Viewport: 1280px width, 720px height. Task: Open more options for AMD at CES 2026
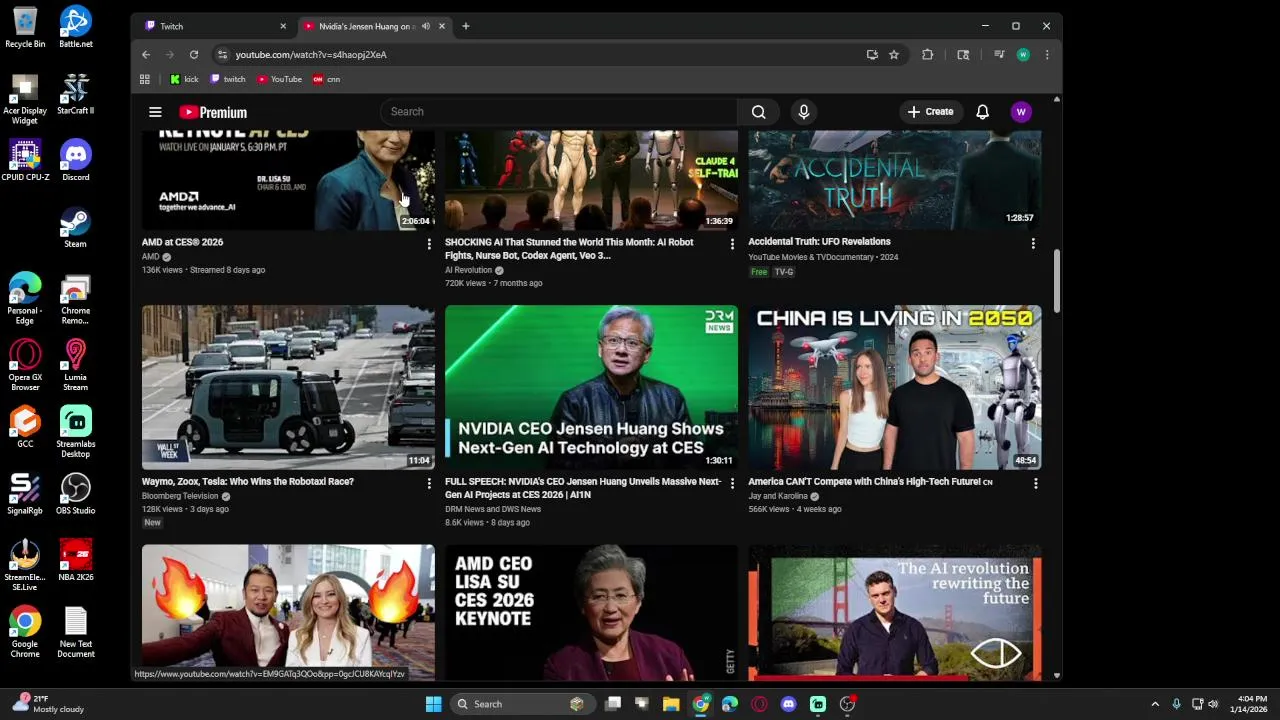click(429, 244)
